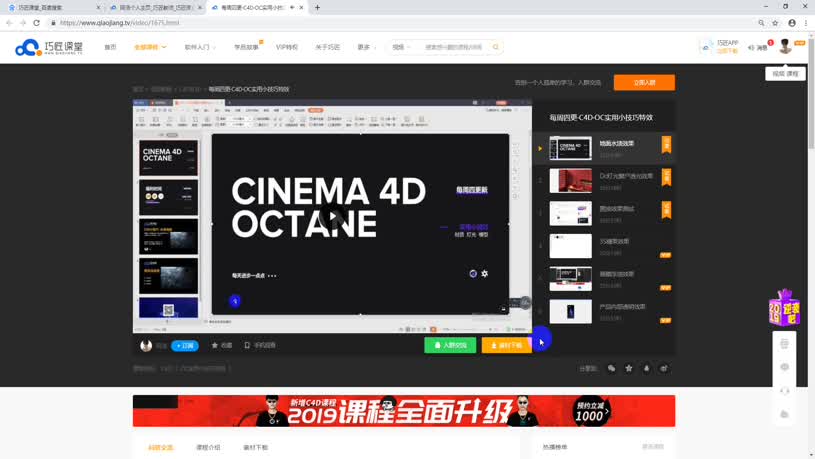Open the sixth playlist video with phone thumbnail
The width and height of the screenshot is (815, 459).
pos(570,311)
